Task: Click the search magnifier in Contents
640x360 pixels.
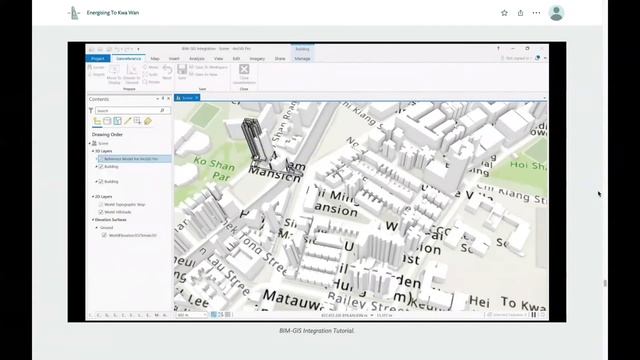Action: [162, 111]
